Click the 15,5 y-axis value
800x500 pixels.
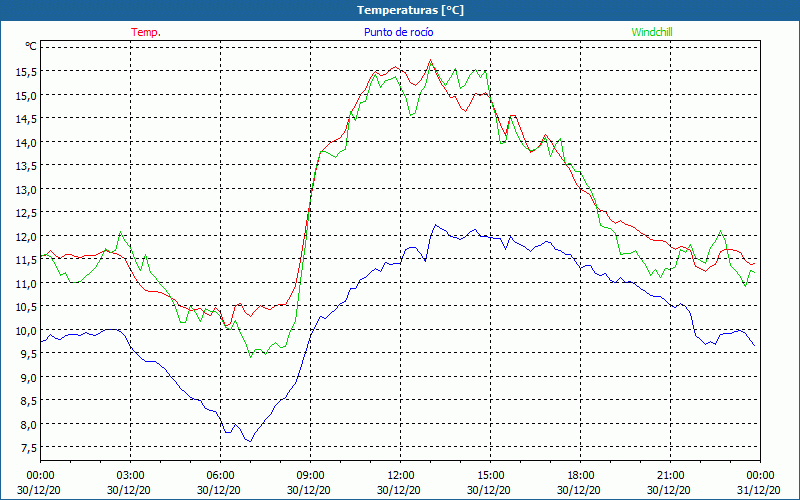[27, 72]
